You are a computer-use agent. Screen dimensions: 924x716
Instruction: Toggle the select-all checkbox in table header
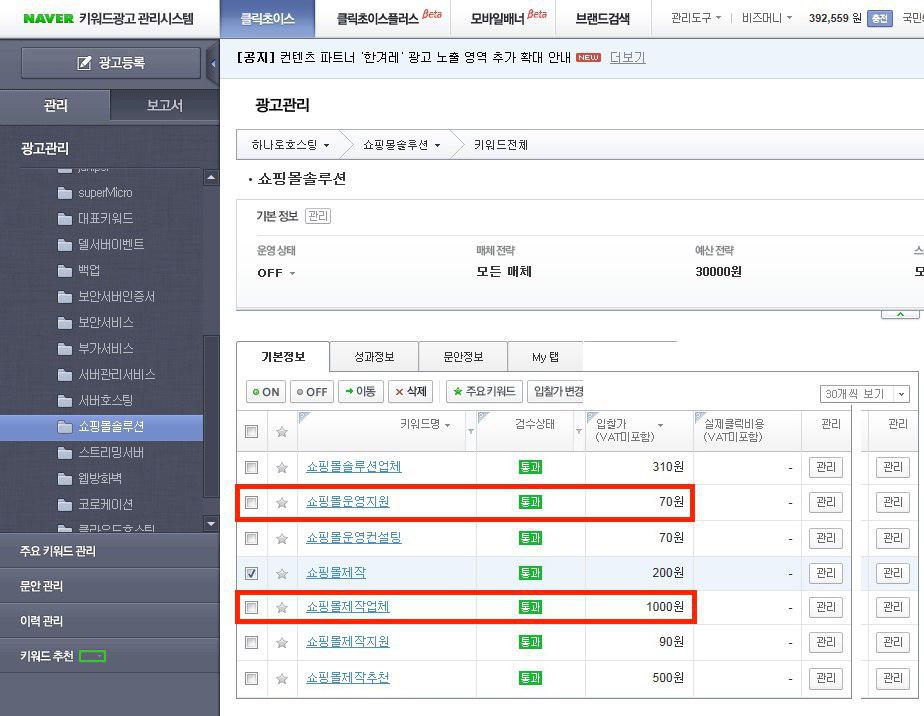tap(252, 431)
